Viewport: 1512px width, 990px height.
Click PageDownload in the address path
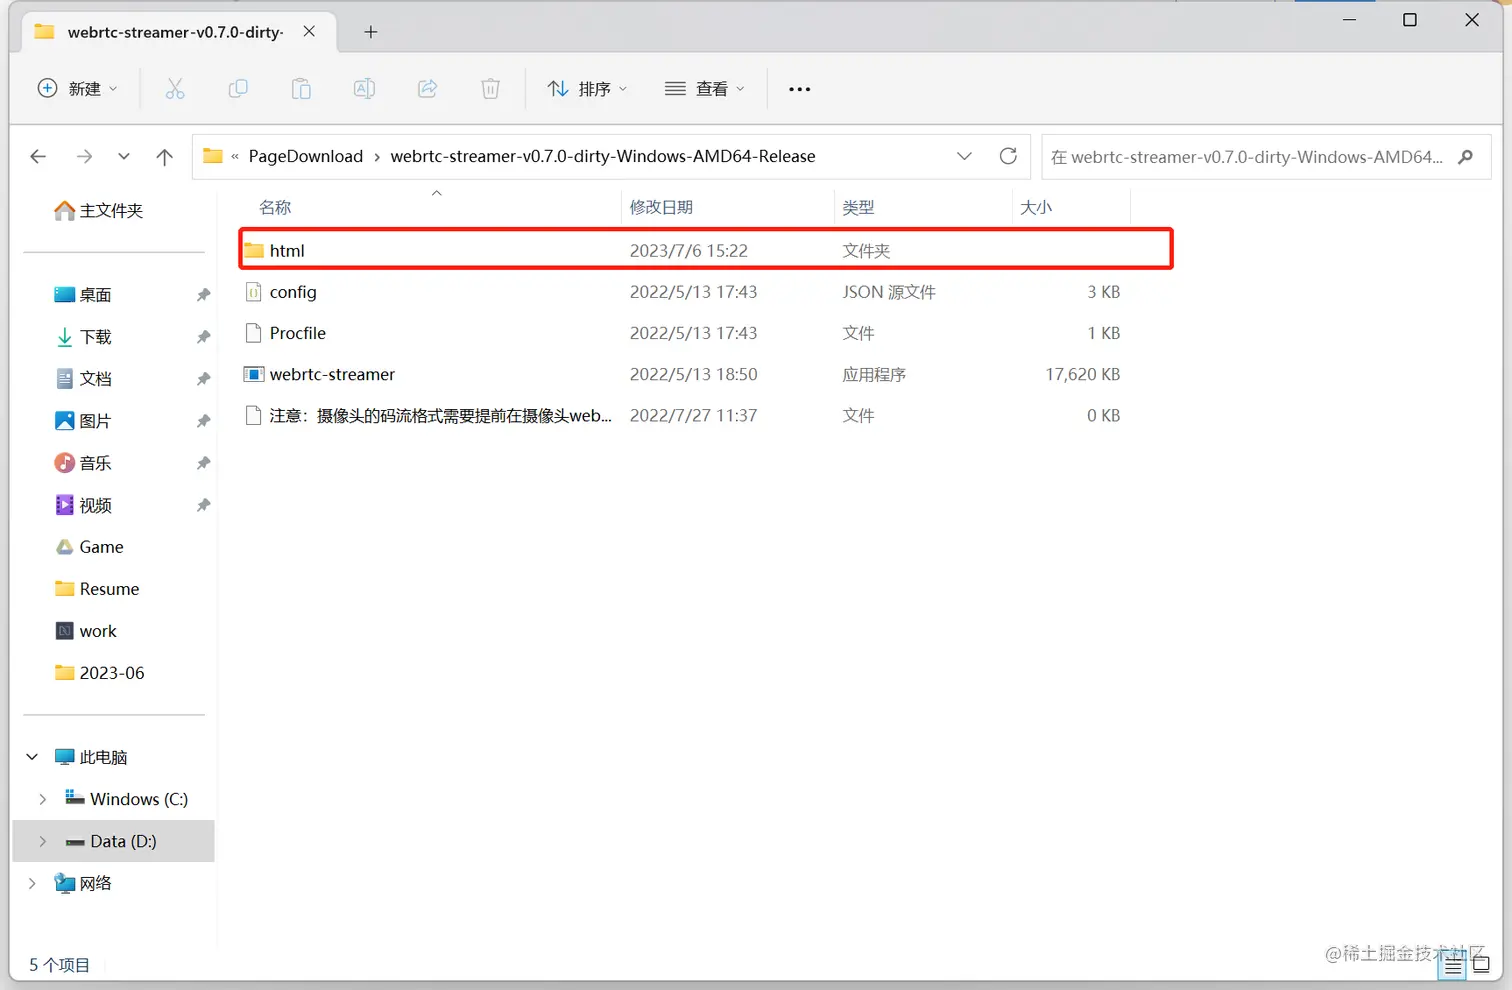(306, 156)
